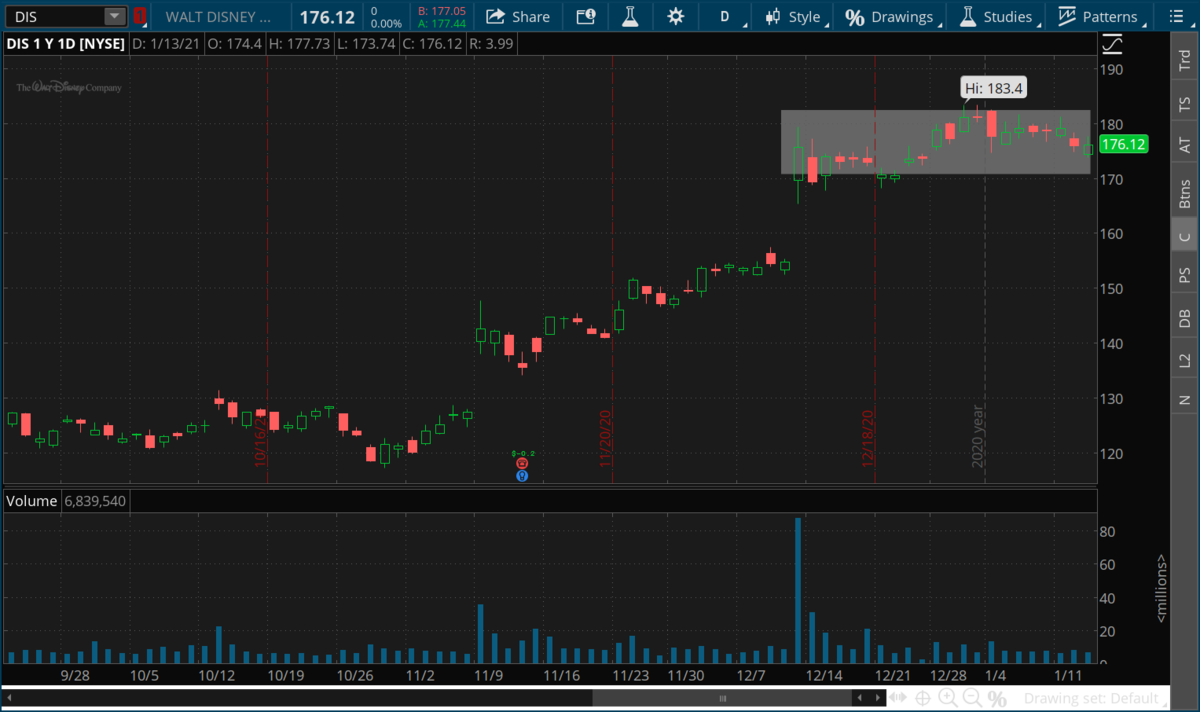The width and height of the screenshot is (1200, 712).
Task: Click the 11/20/20 expiration date marker
Action: coord(606,438)
